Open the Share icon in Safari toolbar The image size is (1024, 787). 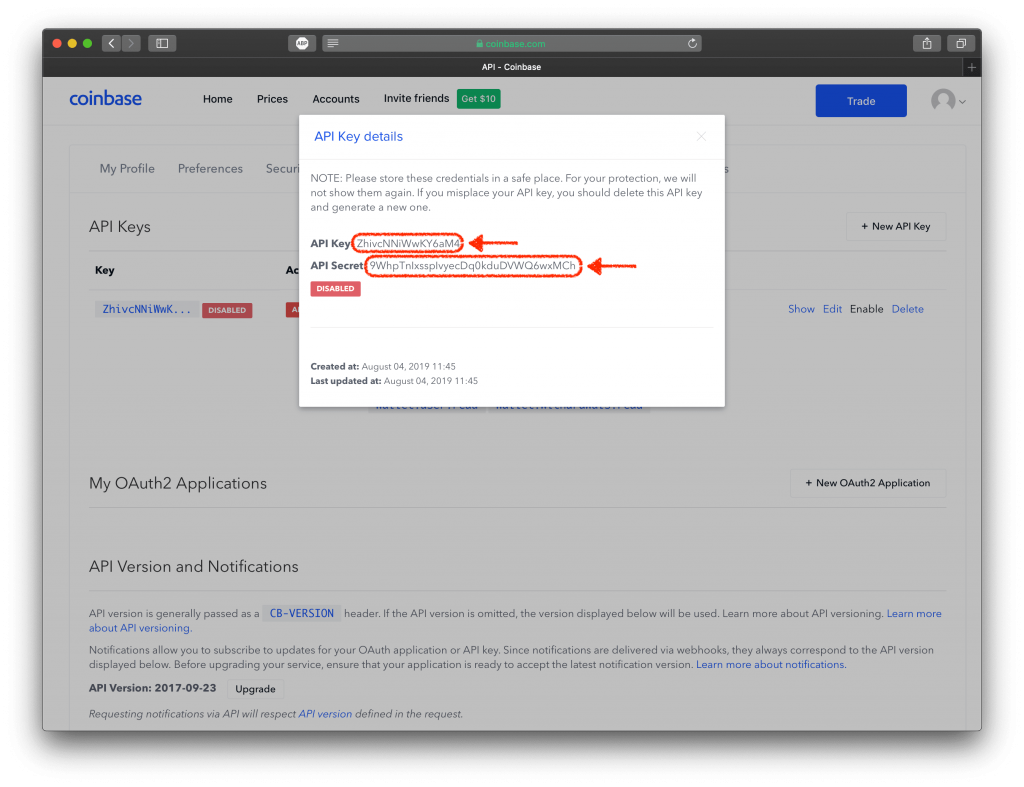(927, 43)
